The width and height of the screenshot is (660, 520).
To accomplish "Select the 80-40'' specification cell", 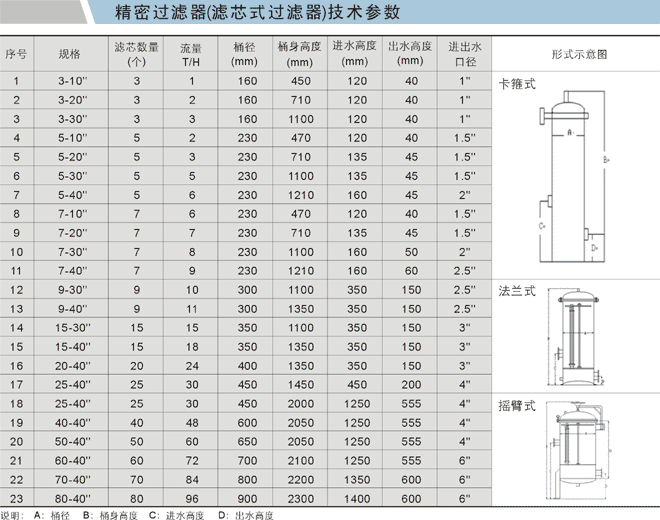I will coord(69,497).
